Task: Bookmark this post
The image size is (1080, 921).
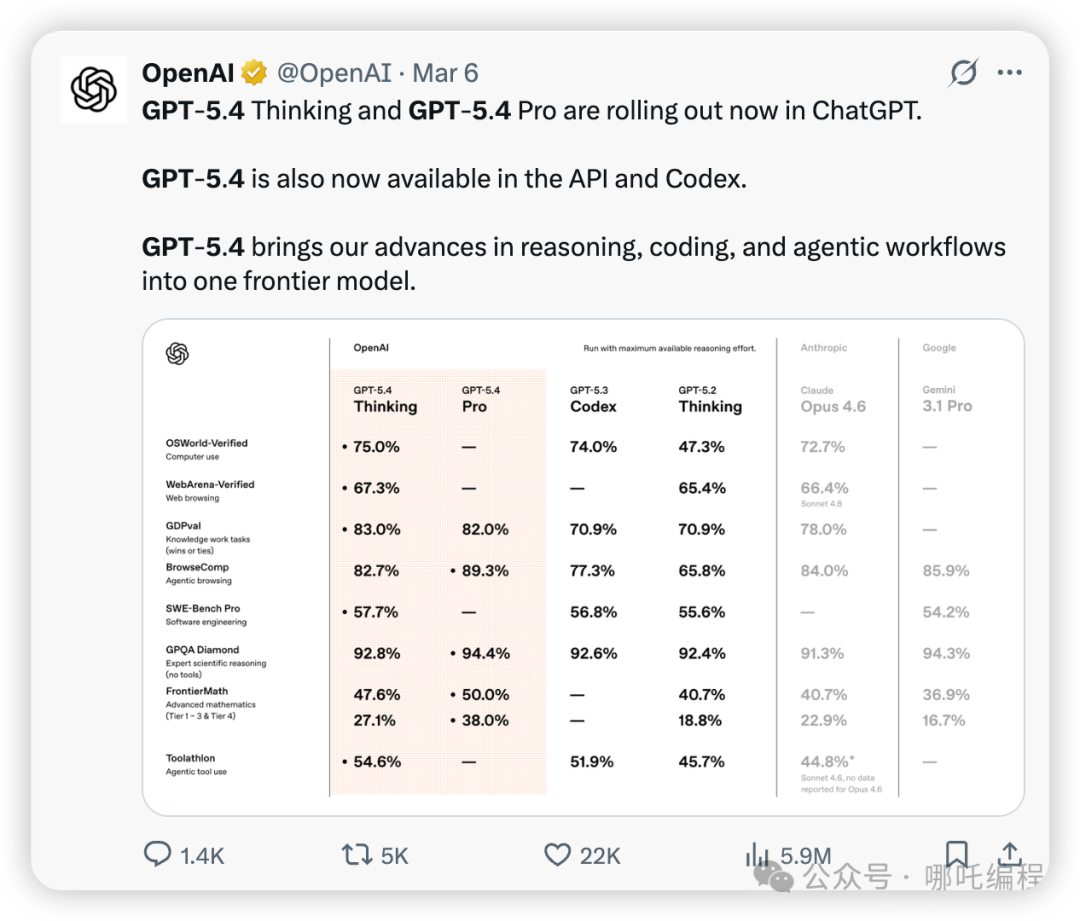Action: click(x=957, y=854)
